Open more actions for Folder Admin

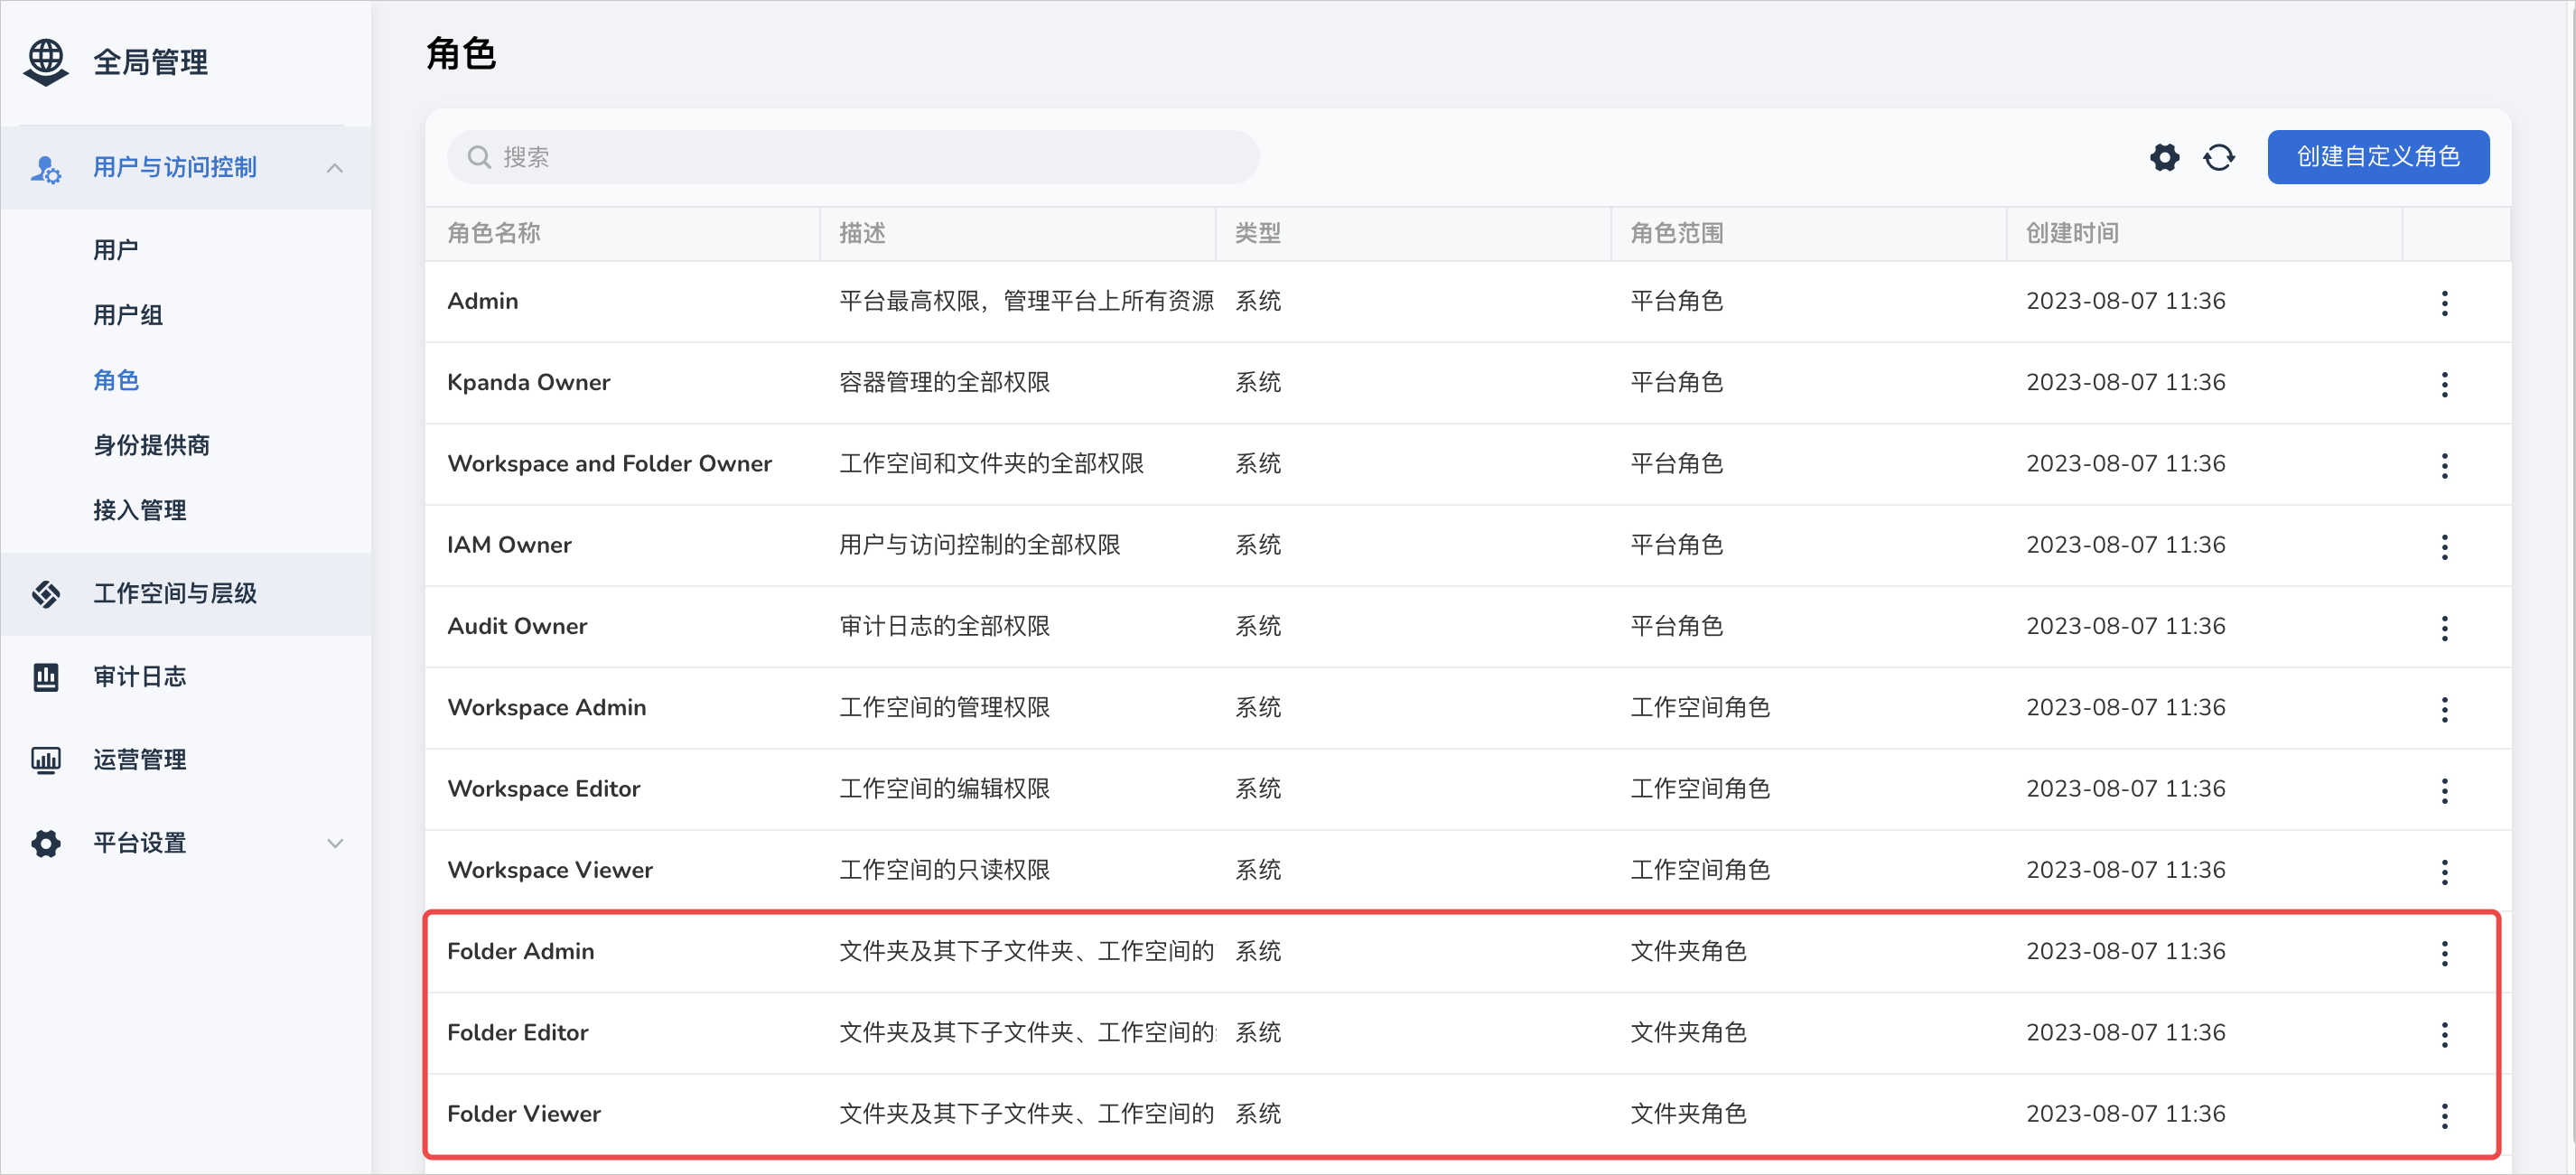2445,953
